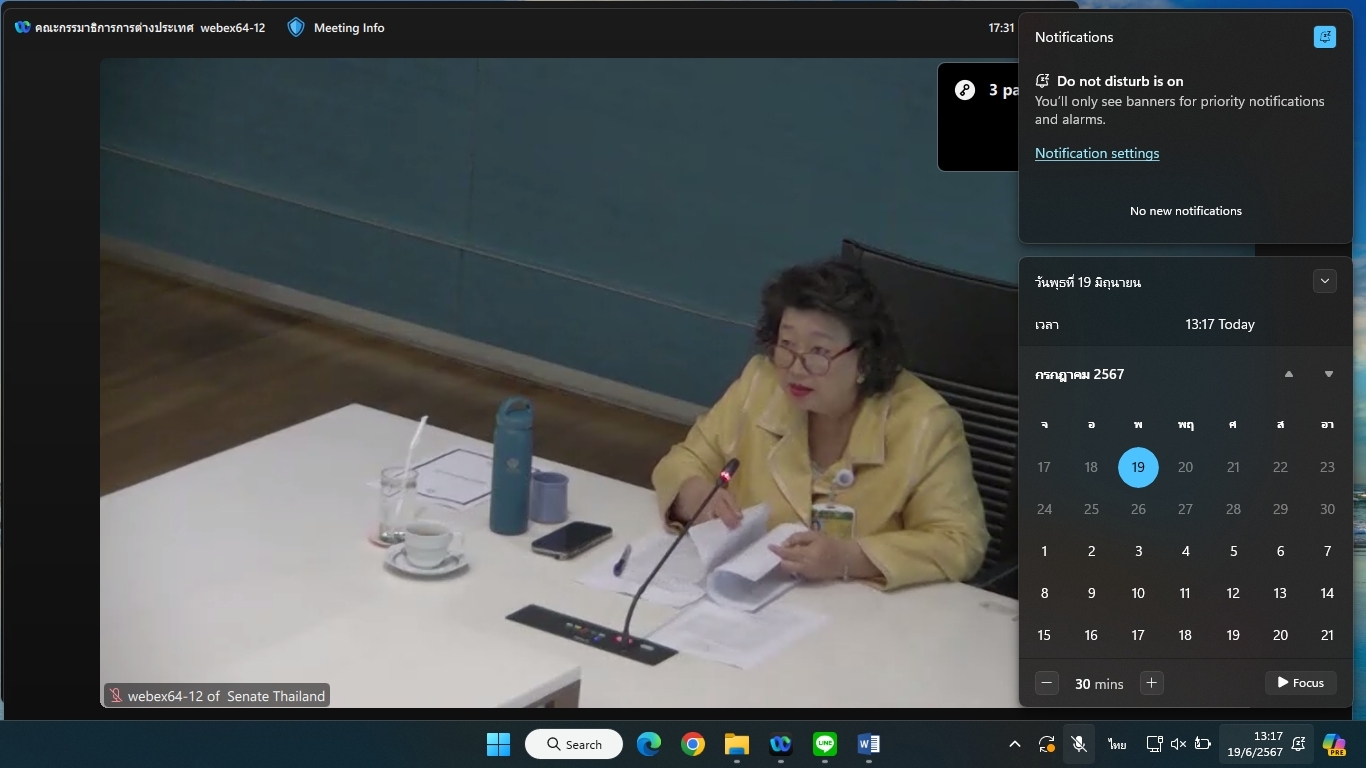Screen dimensions: 1366x768
Task: Open network status tray icon
Action: tap(1154, 744)
